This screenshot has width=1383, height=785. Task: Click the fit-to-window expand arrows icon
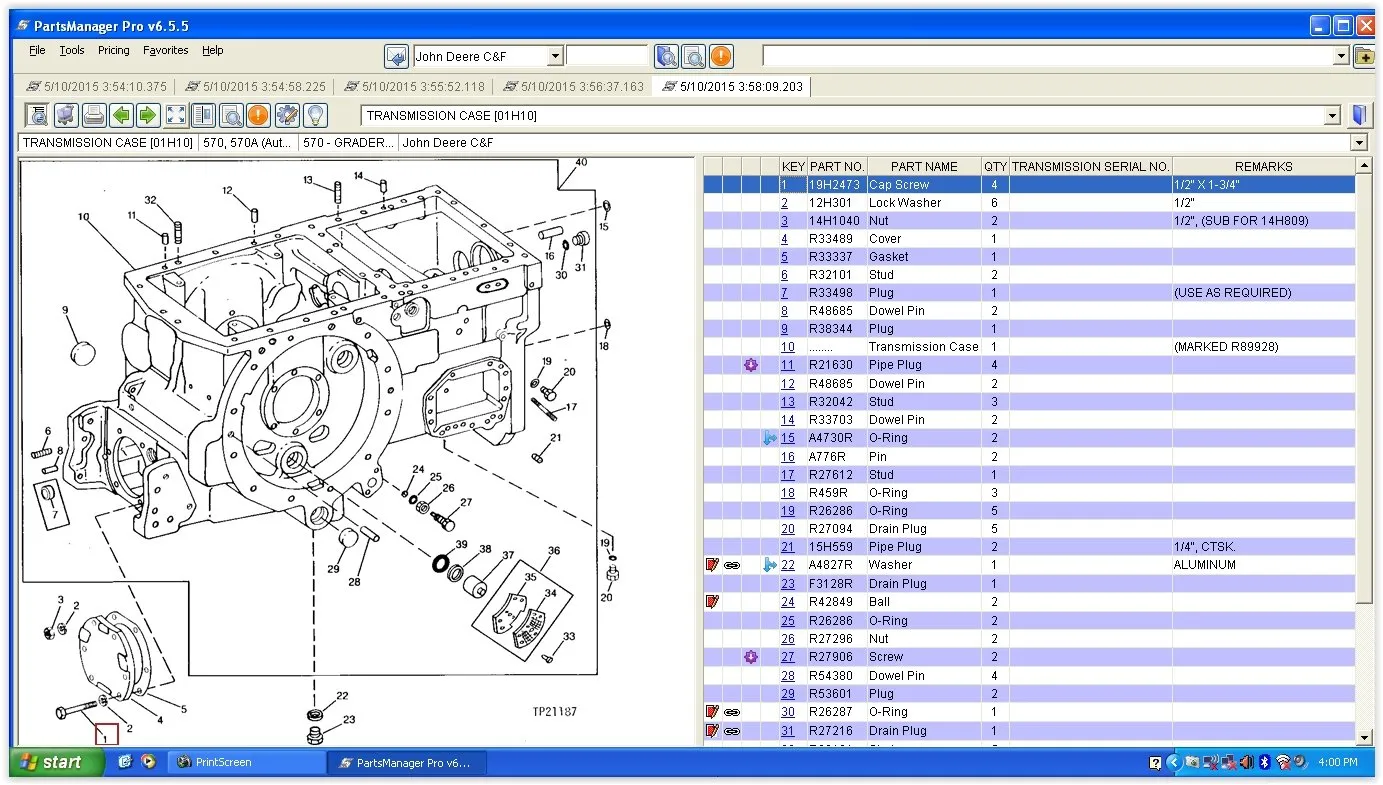point(176,115)
